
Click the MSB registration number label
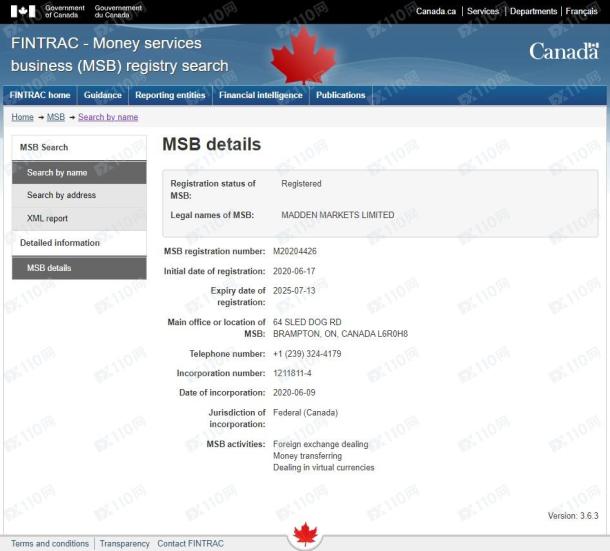(x=215, y=251)
